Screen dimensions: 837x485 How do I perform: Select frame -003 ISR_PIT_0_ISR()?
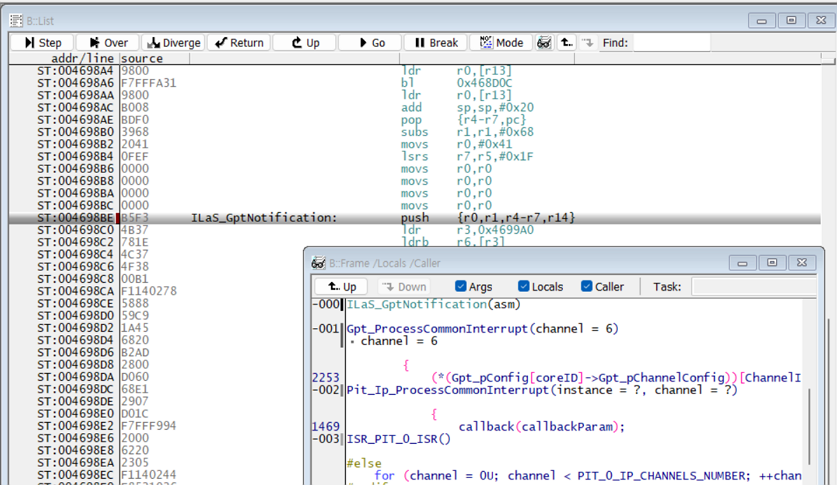click(399, 439)
